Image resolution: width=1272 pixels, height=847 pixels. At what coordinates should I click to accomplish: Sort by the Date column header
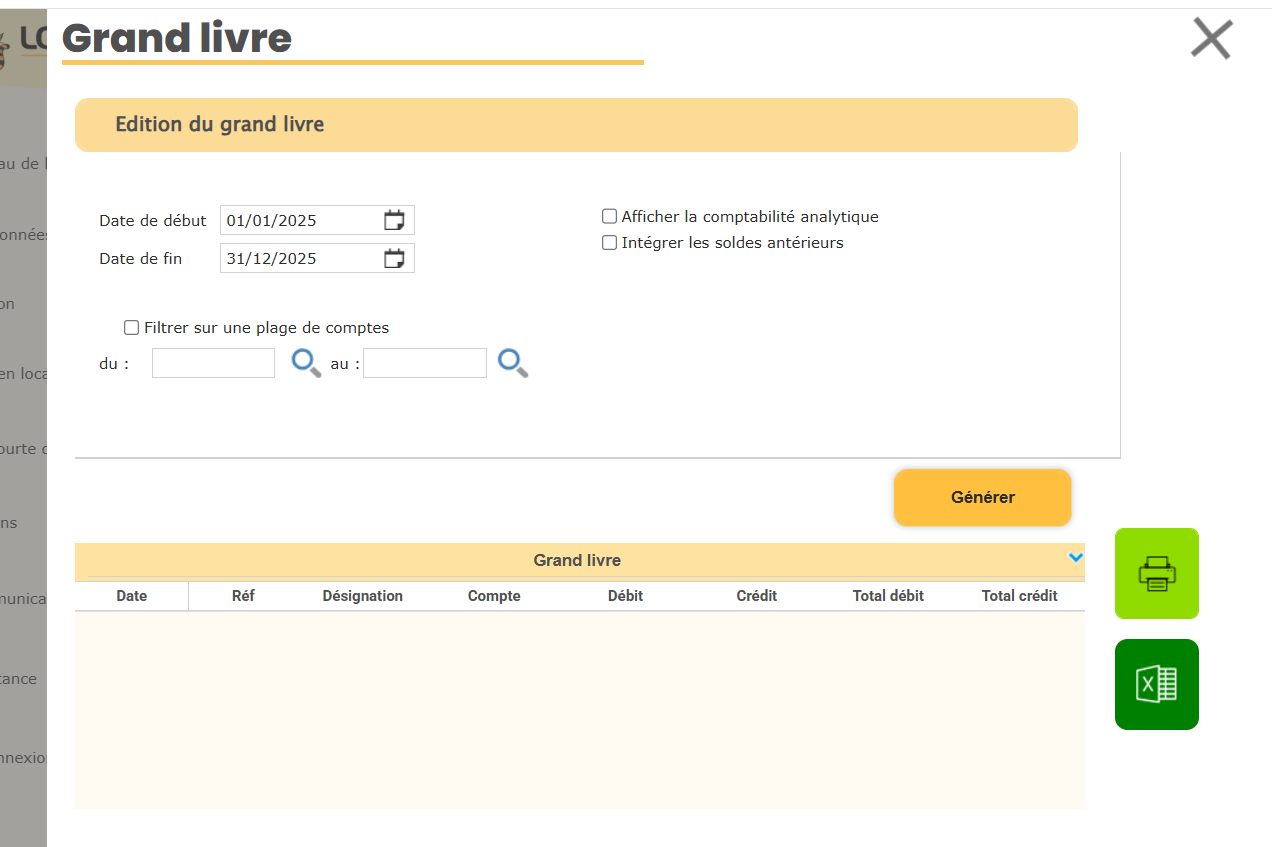coord(131,596)
